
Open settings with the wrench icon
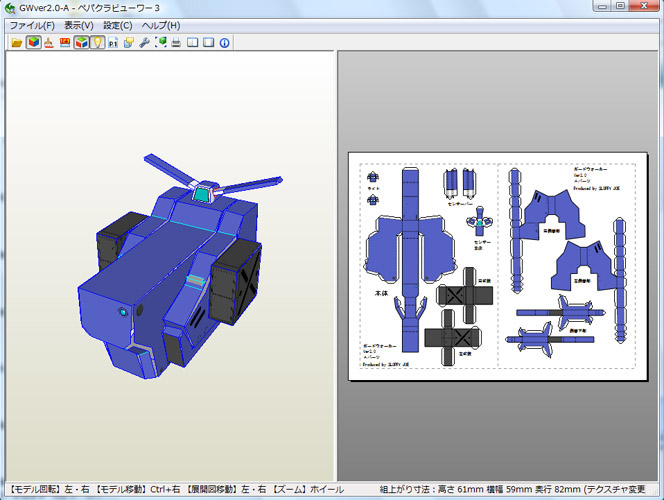(145, 43)
